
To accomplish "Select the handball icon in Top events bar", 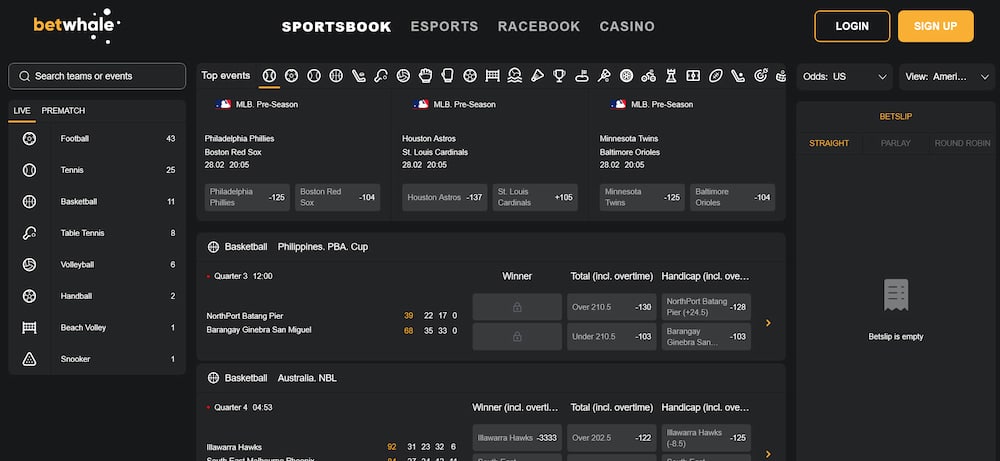I will [470, 76].
